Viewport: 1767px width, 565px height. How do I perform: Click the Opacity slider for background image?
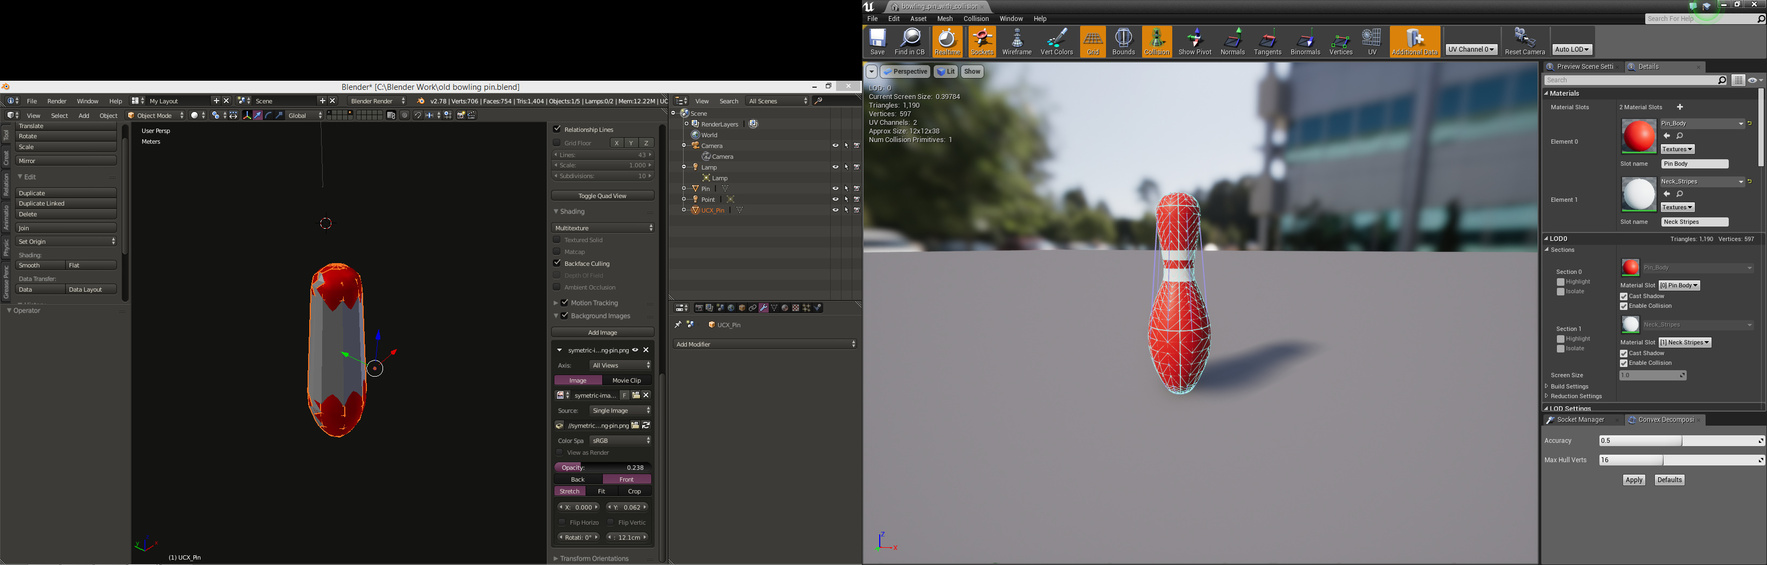(602, 467)
